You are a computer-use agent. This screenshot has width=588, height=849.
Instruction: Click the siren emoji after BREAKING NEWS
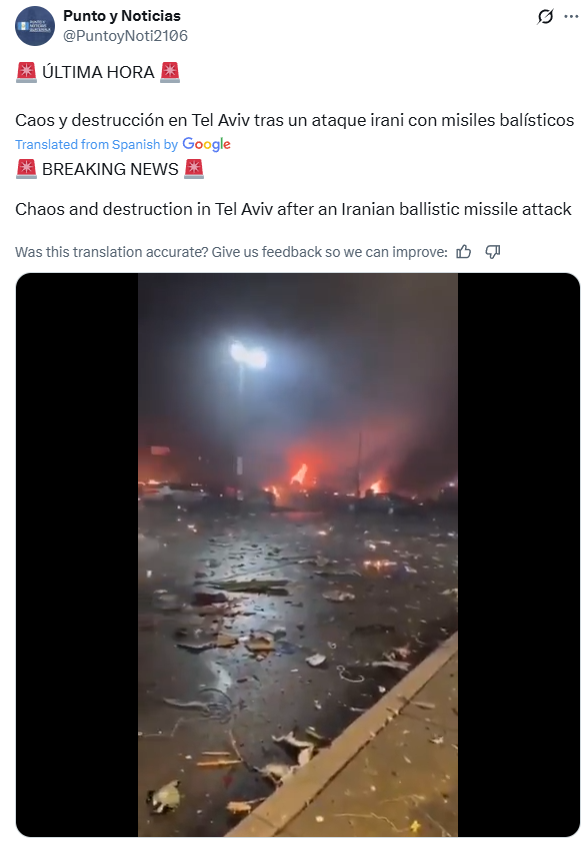194,169
